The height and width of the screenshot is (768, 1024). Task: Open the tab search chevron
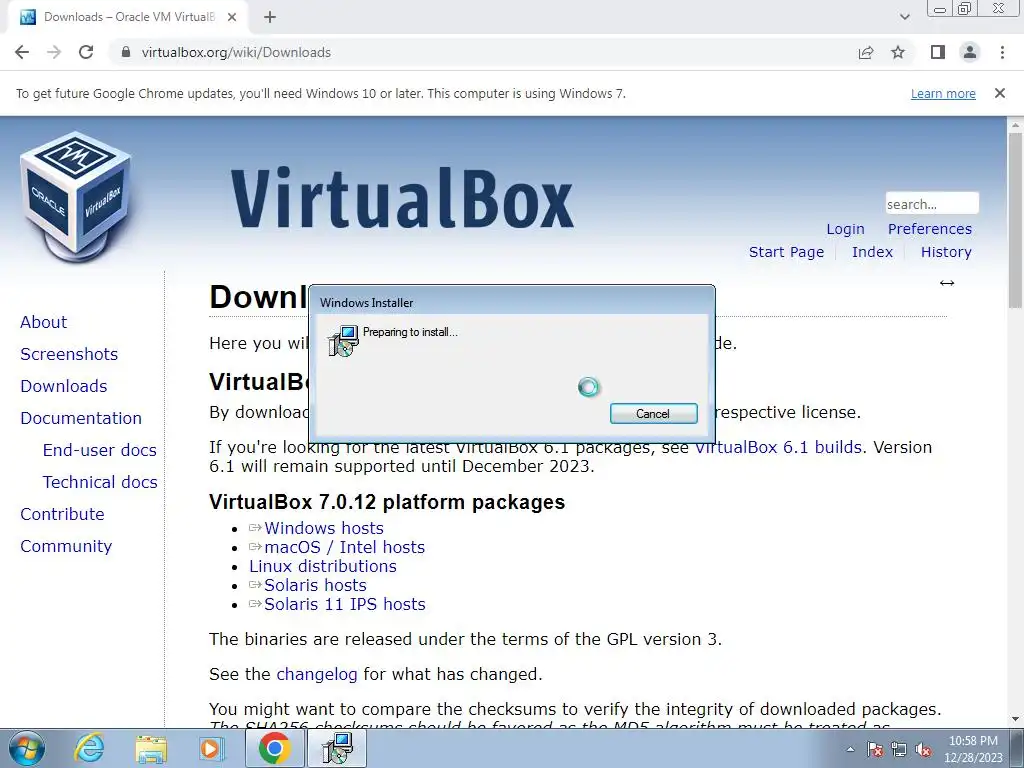coord(904,17)
